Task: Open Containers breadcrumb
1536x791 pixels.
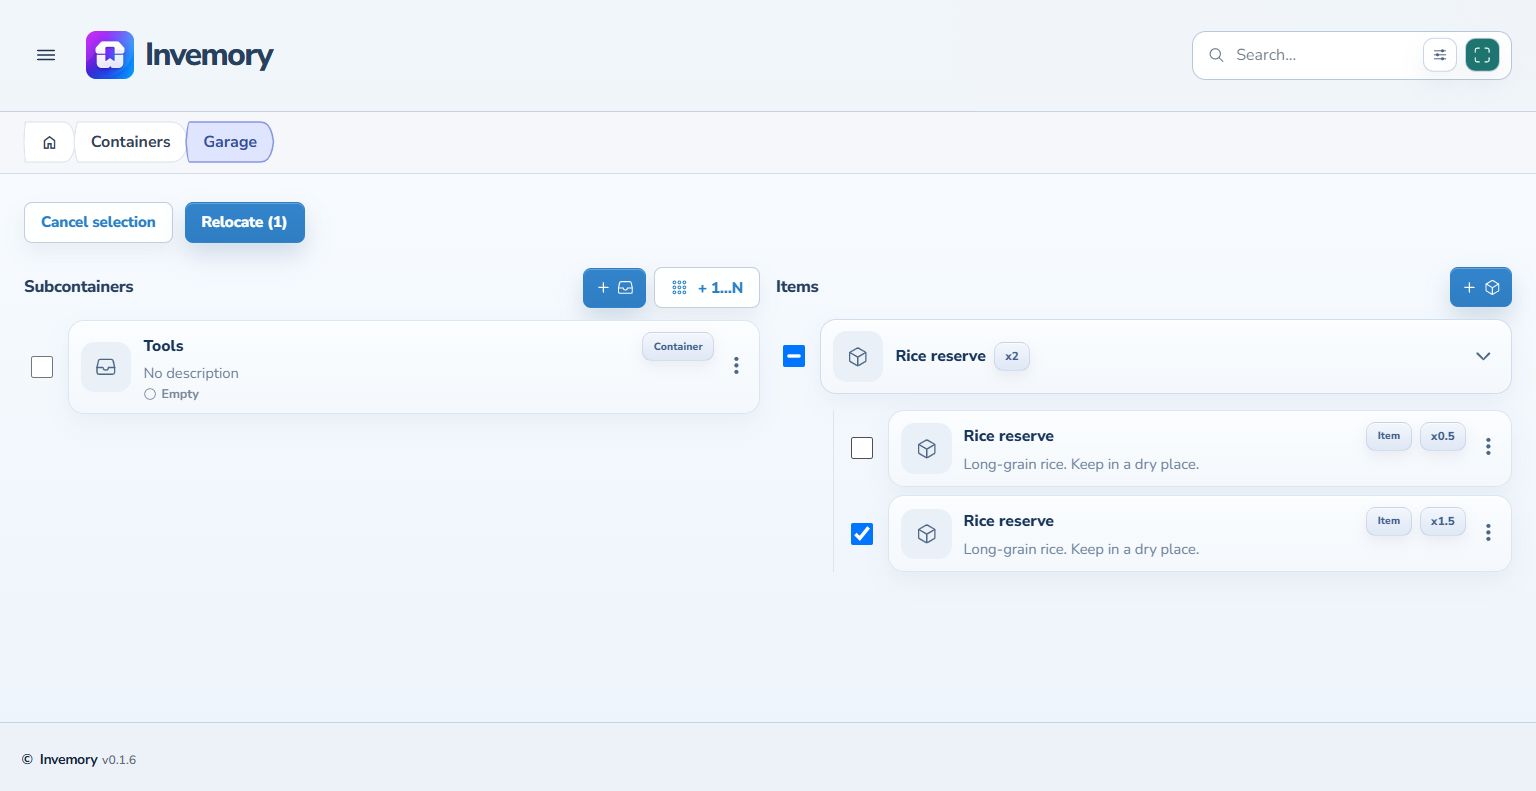Action: (130, 142)
